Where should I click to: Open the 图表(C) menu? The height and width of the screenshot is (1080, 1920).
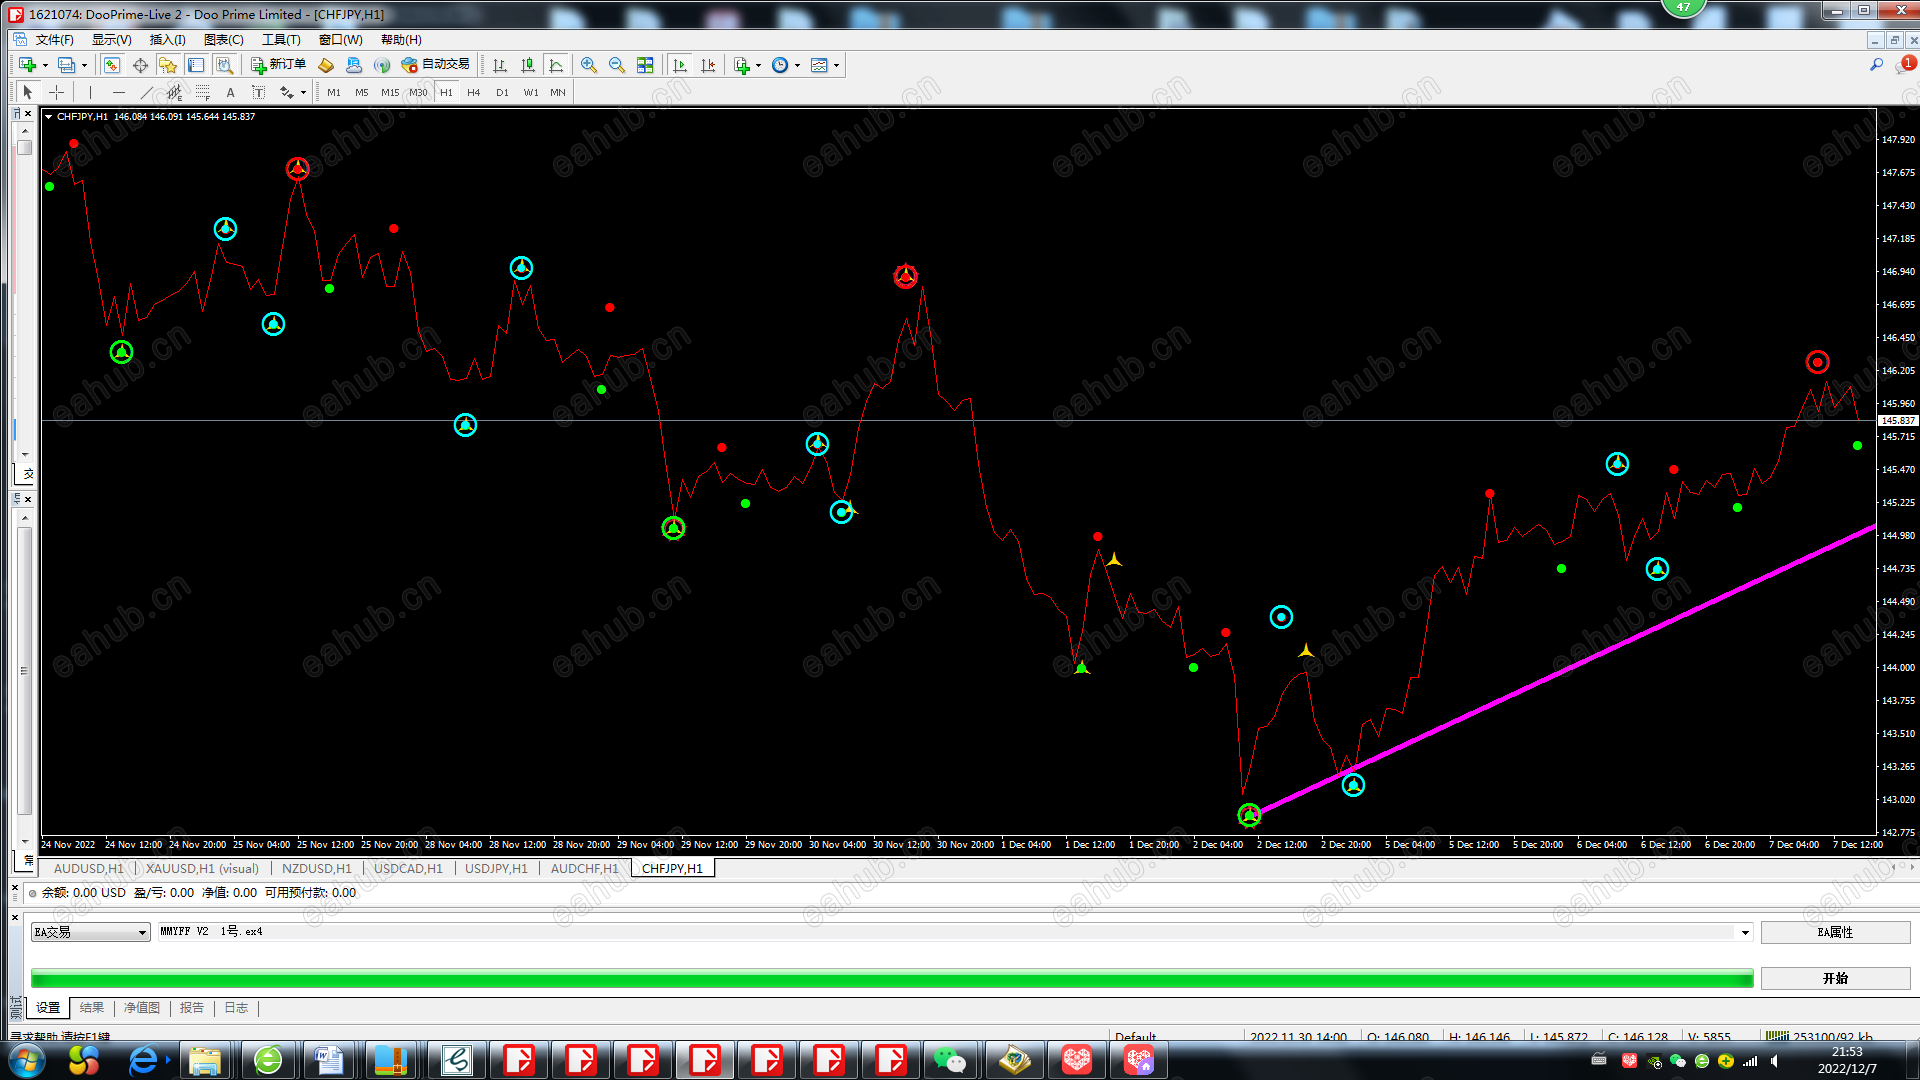[223, 40]
